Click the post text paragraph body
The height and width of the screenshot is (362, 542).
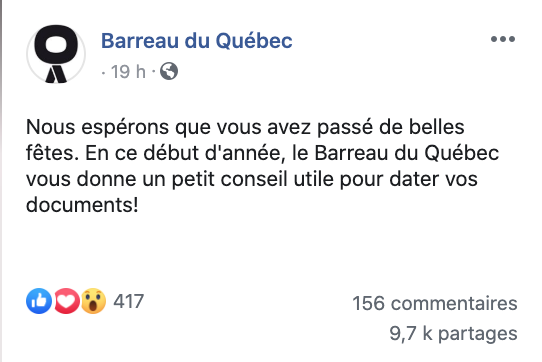(x=263, y=166)
